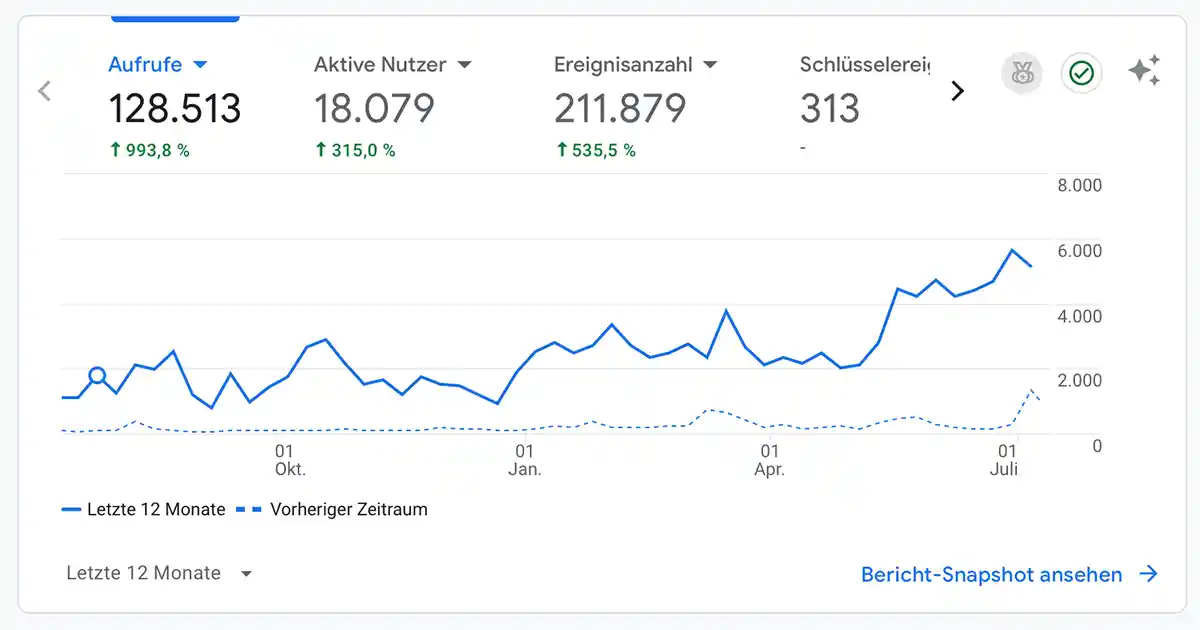Select the Schlüsselereignisse metric tab
The width and height of the screenshot is (1200, 630).
(864, 65)
